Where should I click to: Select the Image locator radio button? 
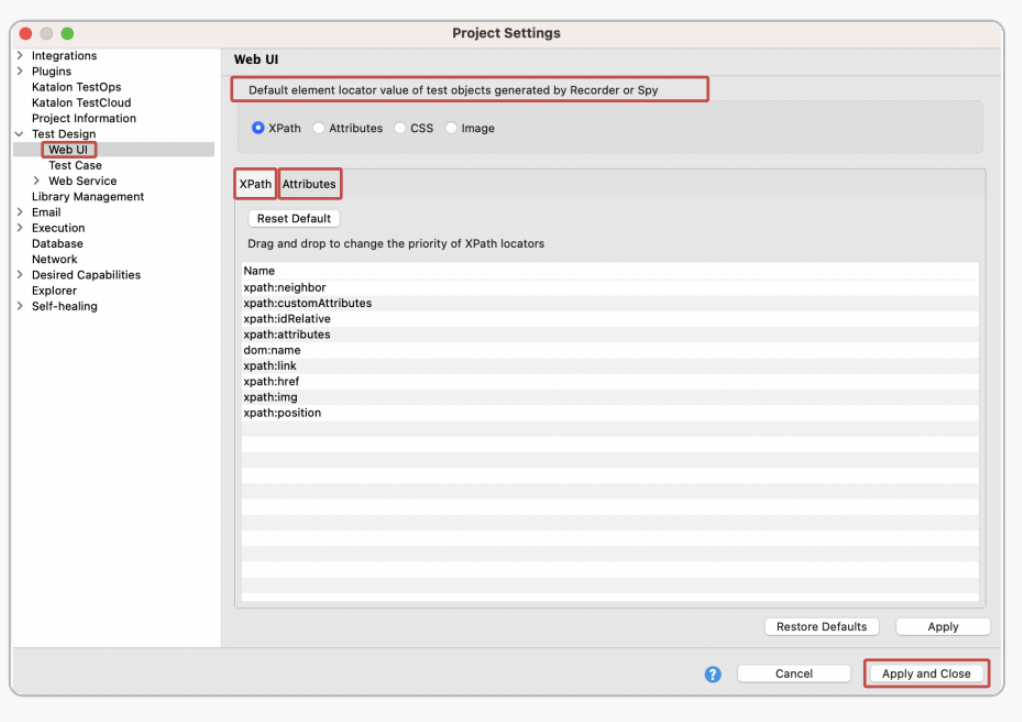451,128
